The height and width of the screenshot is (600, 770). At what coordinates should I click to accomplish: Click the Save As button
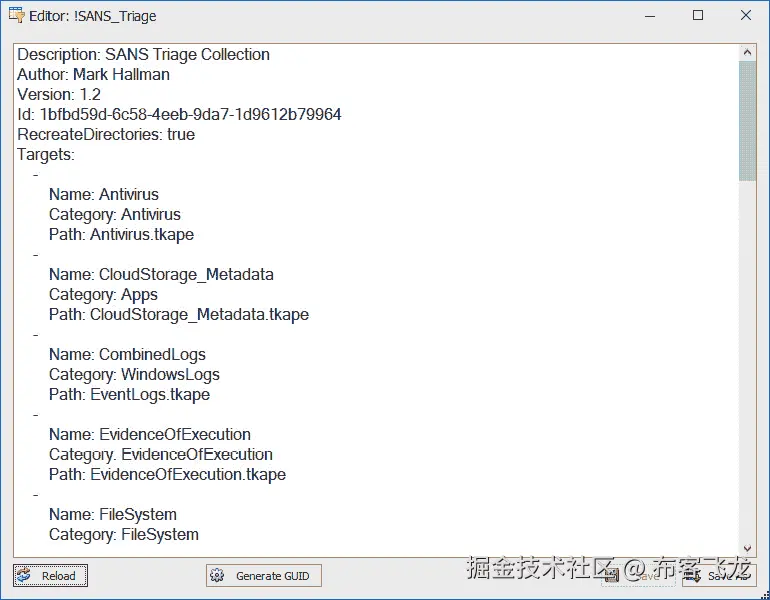(x=719, y=575)
